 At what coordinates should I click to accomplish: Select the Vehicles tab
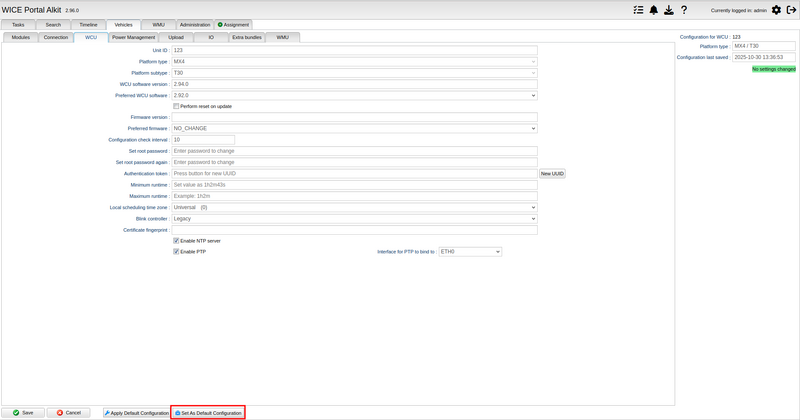(123, 24)
